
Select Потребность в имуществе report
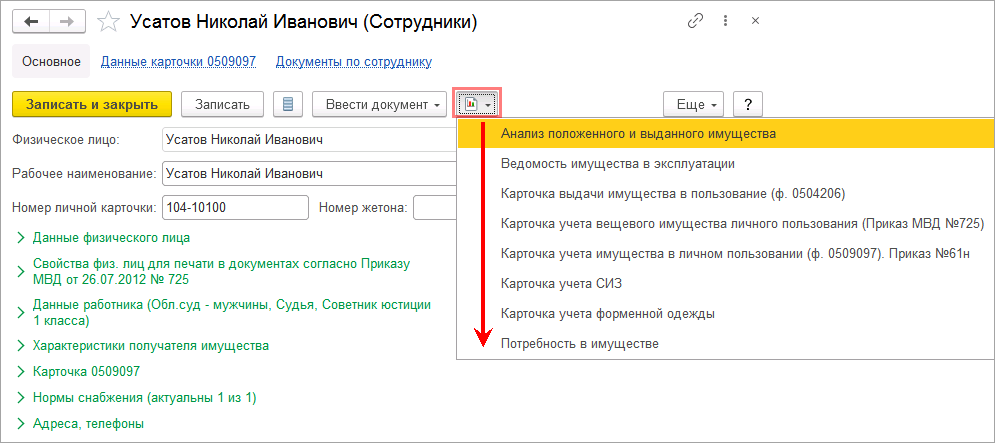pos(580,344)
